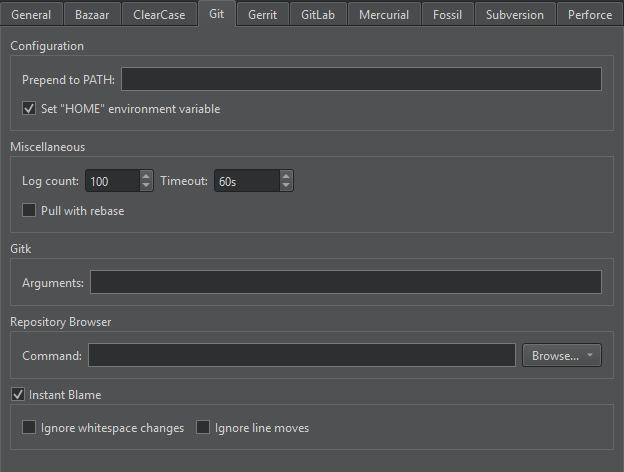Select the Fossil tab

click(x=447, y=15)
